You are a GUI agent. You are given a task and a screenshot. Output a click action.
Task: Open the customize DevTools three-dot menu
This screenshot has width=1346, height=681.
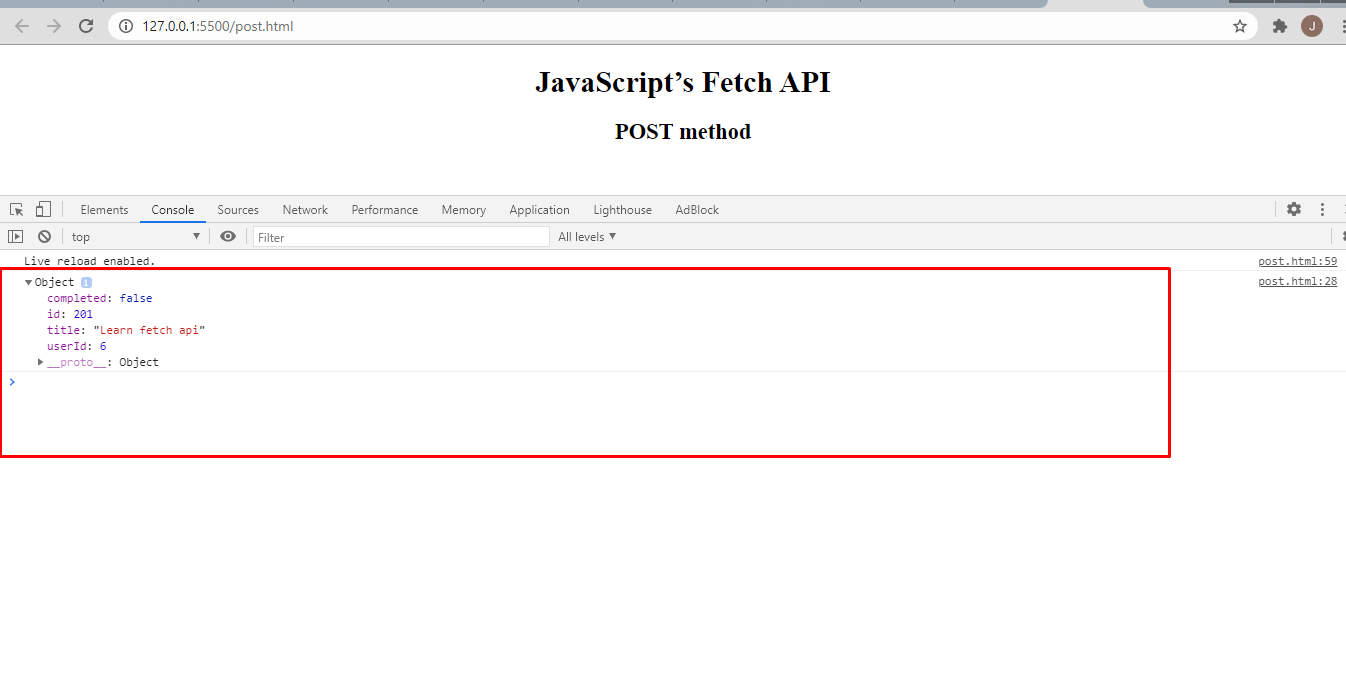[1322, 209]
